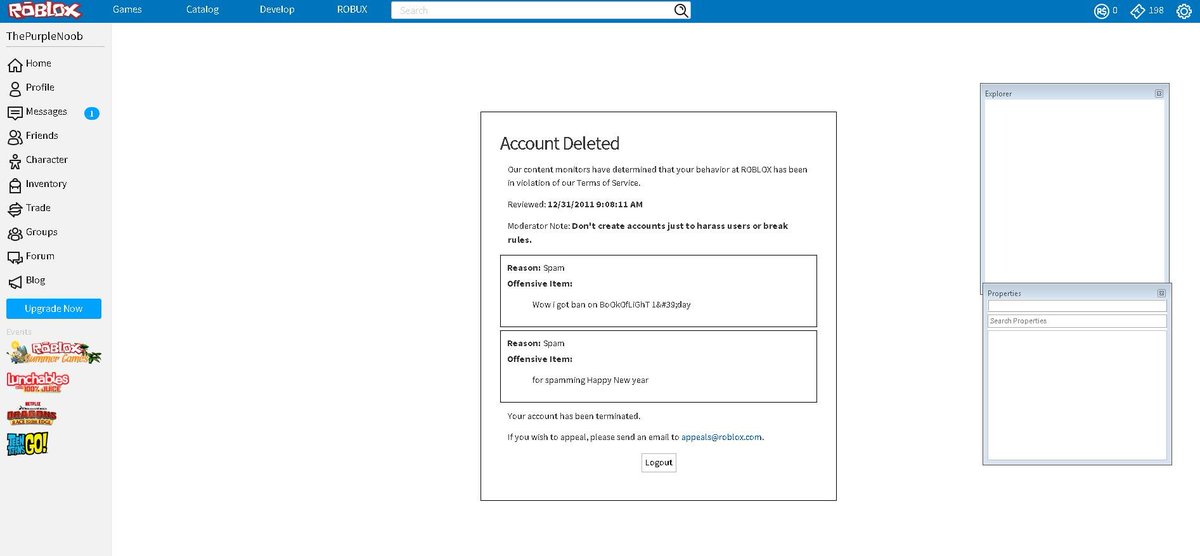Screen dimensions: 1200x556
Task: Click 'Your account has been terminated.' text
Action: click(573, 416)
